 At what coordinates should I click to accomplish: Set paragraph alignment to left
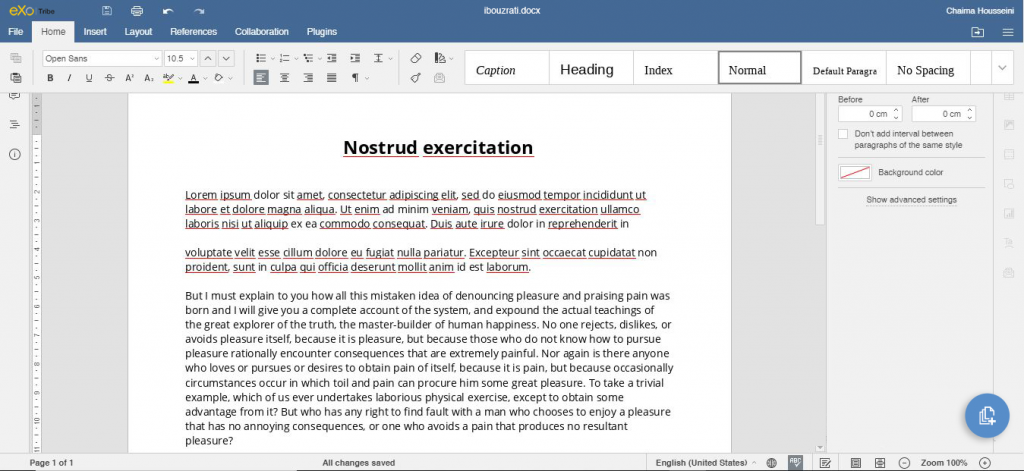click(x=261, y=78)
